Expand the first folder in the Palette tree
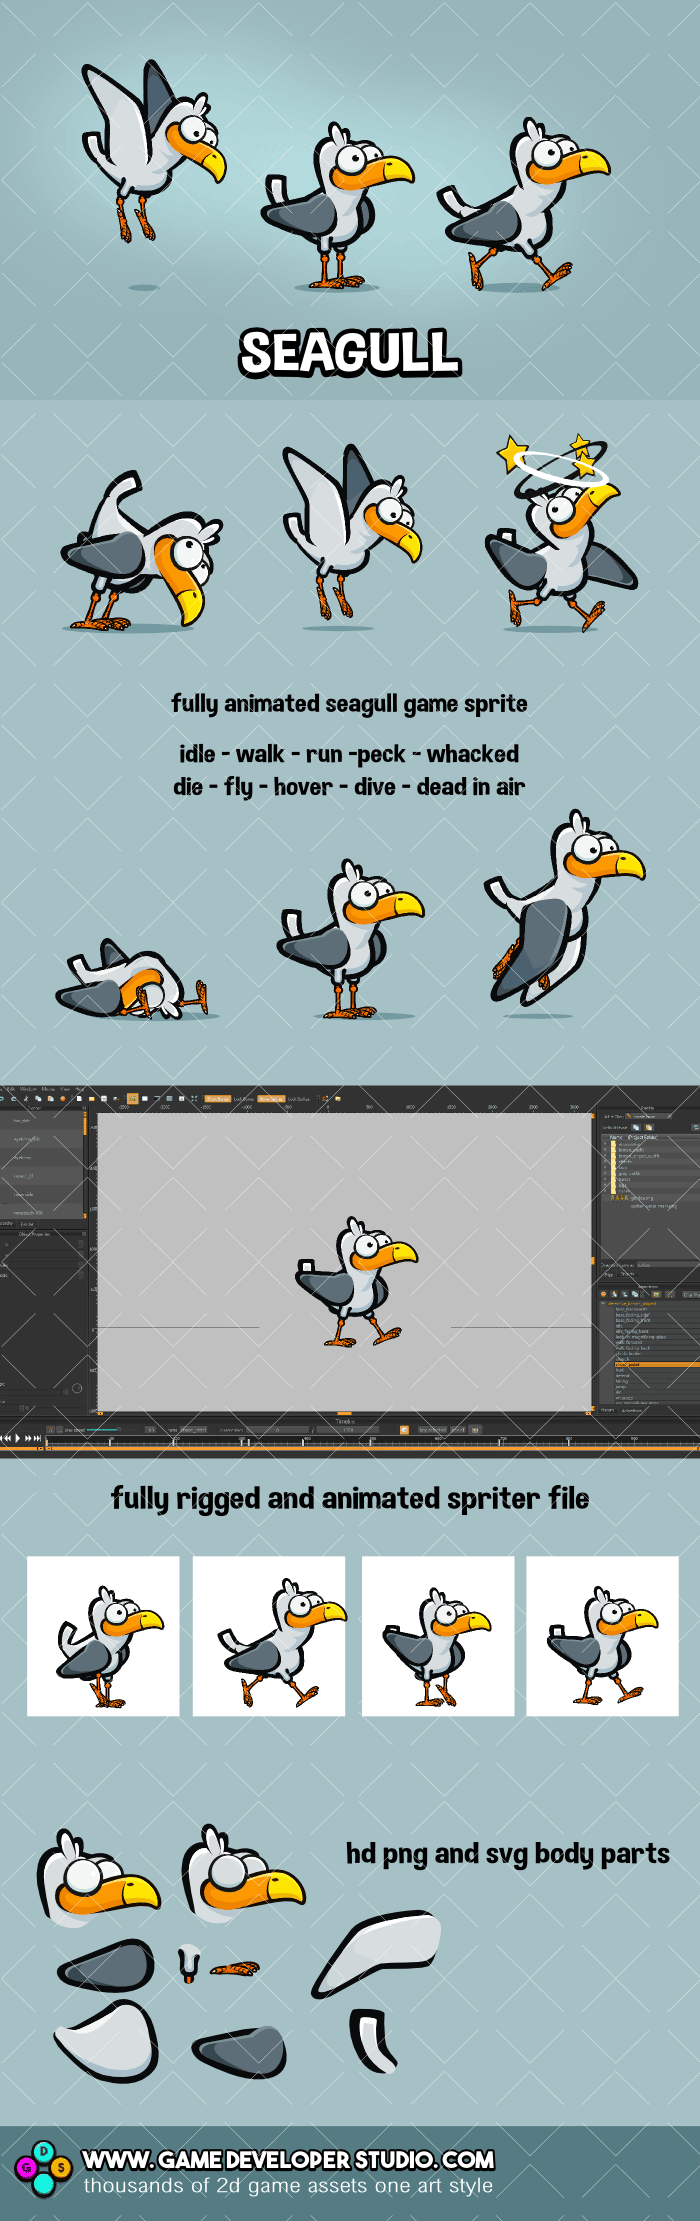The image size is (700, 2221). [605, 1143]
